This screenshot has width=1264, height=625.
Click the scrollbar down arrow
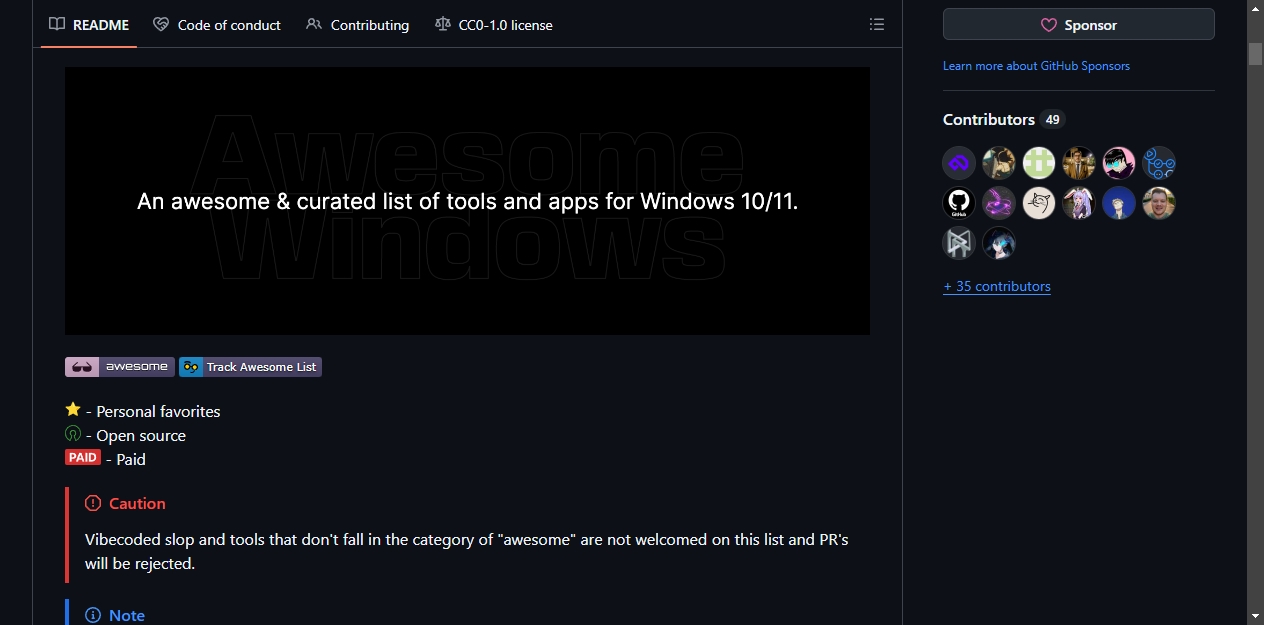pyautogui.click(x=1255, y=616)
